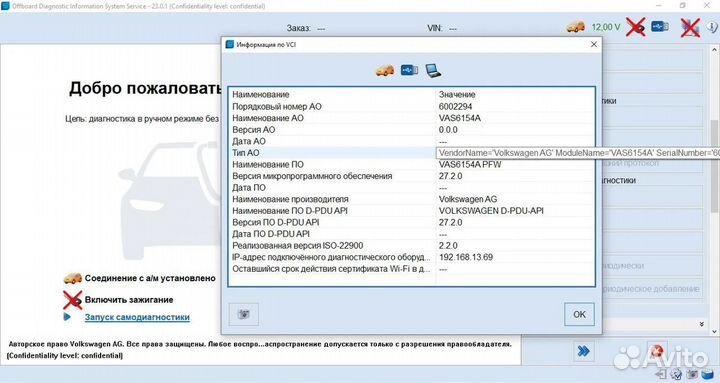This screenshot has width=720, height=383.
Task: Select the VAS6154A value cell
Action: tap(460, 118)
